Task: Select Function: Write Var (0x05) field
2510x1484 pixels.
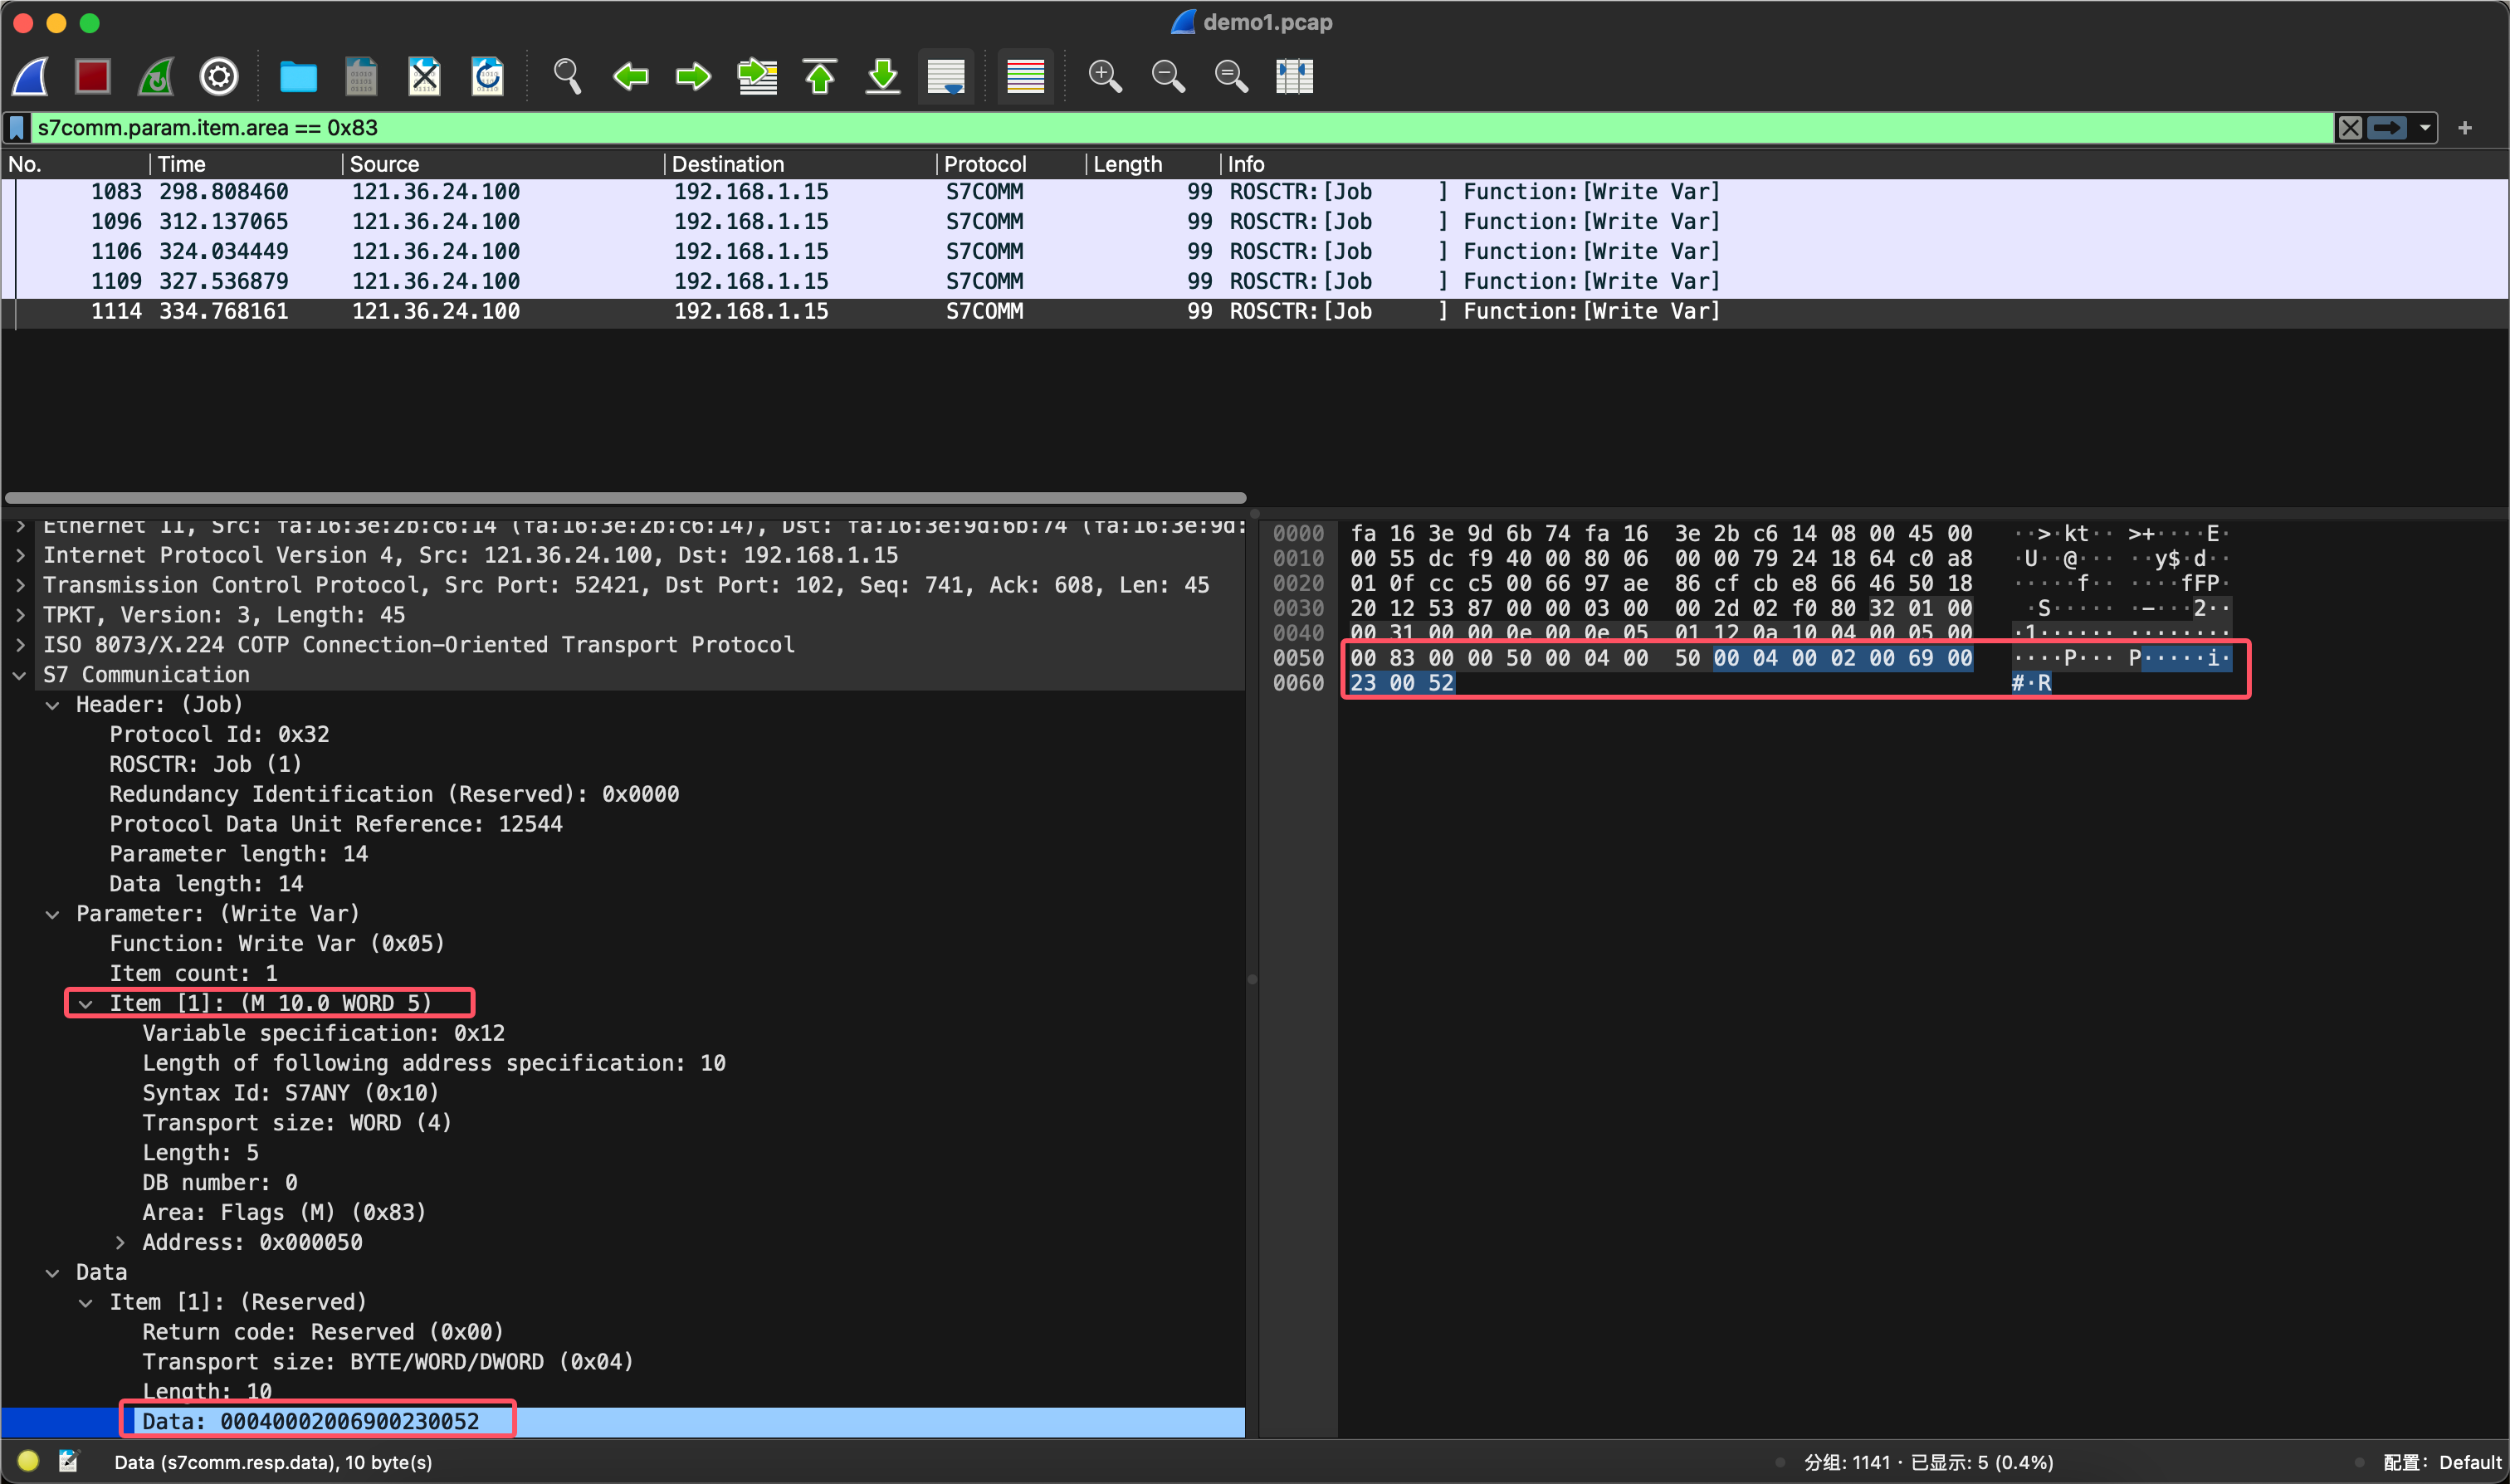Action: [x=277, y=944]
